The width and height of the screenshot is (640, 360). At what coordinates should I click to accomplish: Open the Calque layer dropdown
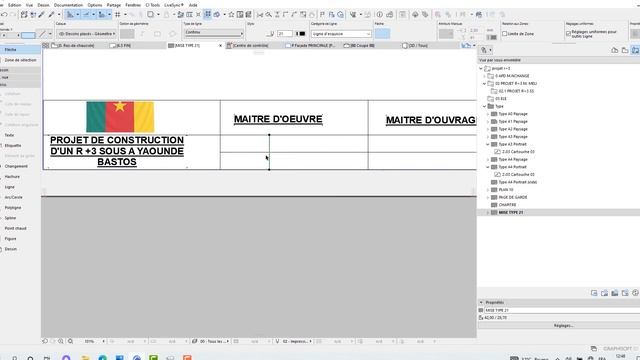pyautogui.click(x=87, y=34)
